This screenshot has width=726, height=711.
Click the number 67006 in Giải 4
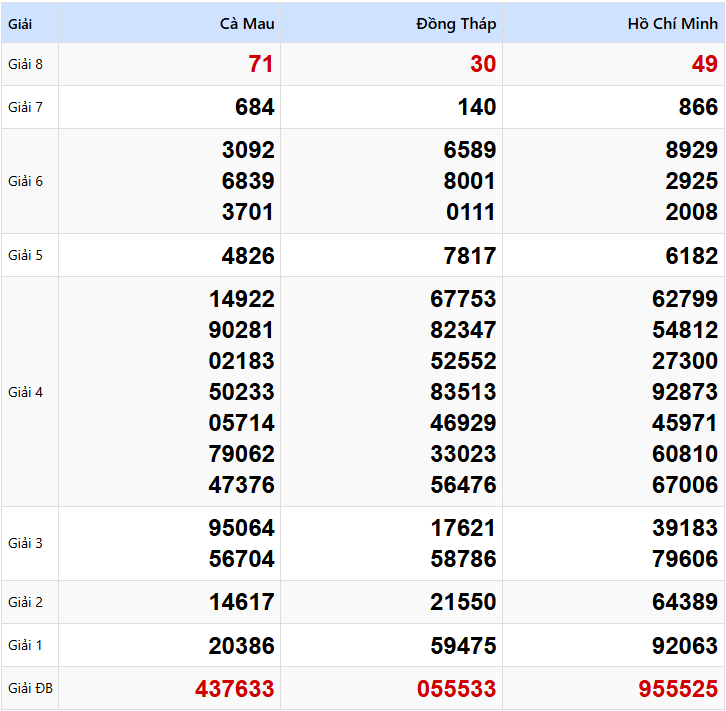point(685,485)
